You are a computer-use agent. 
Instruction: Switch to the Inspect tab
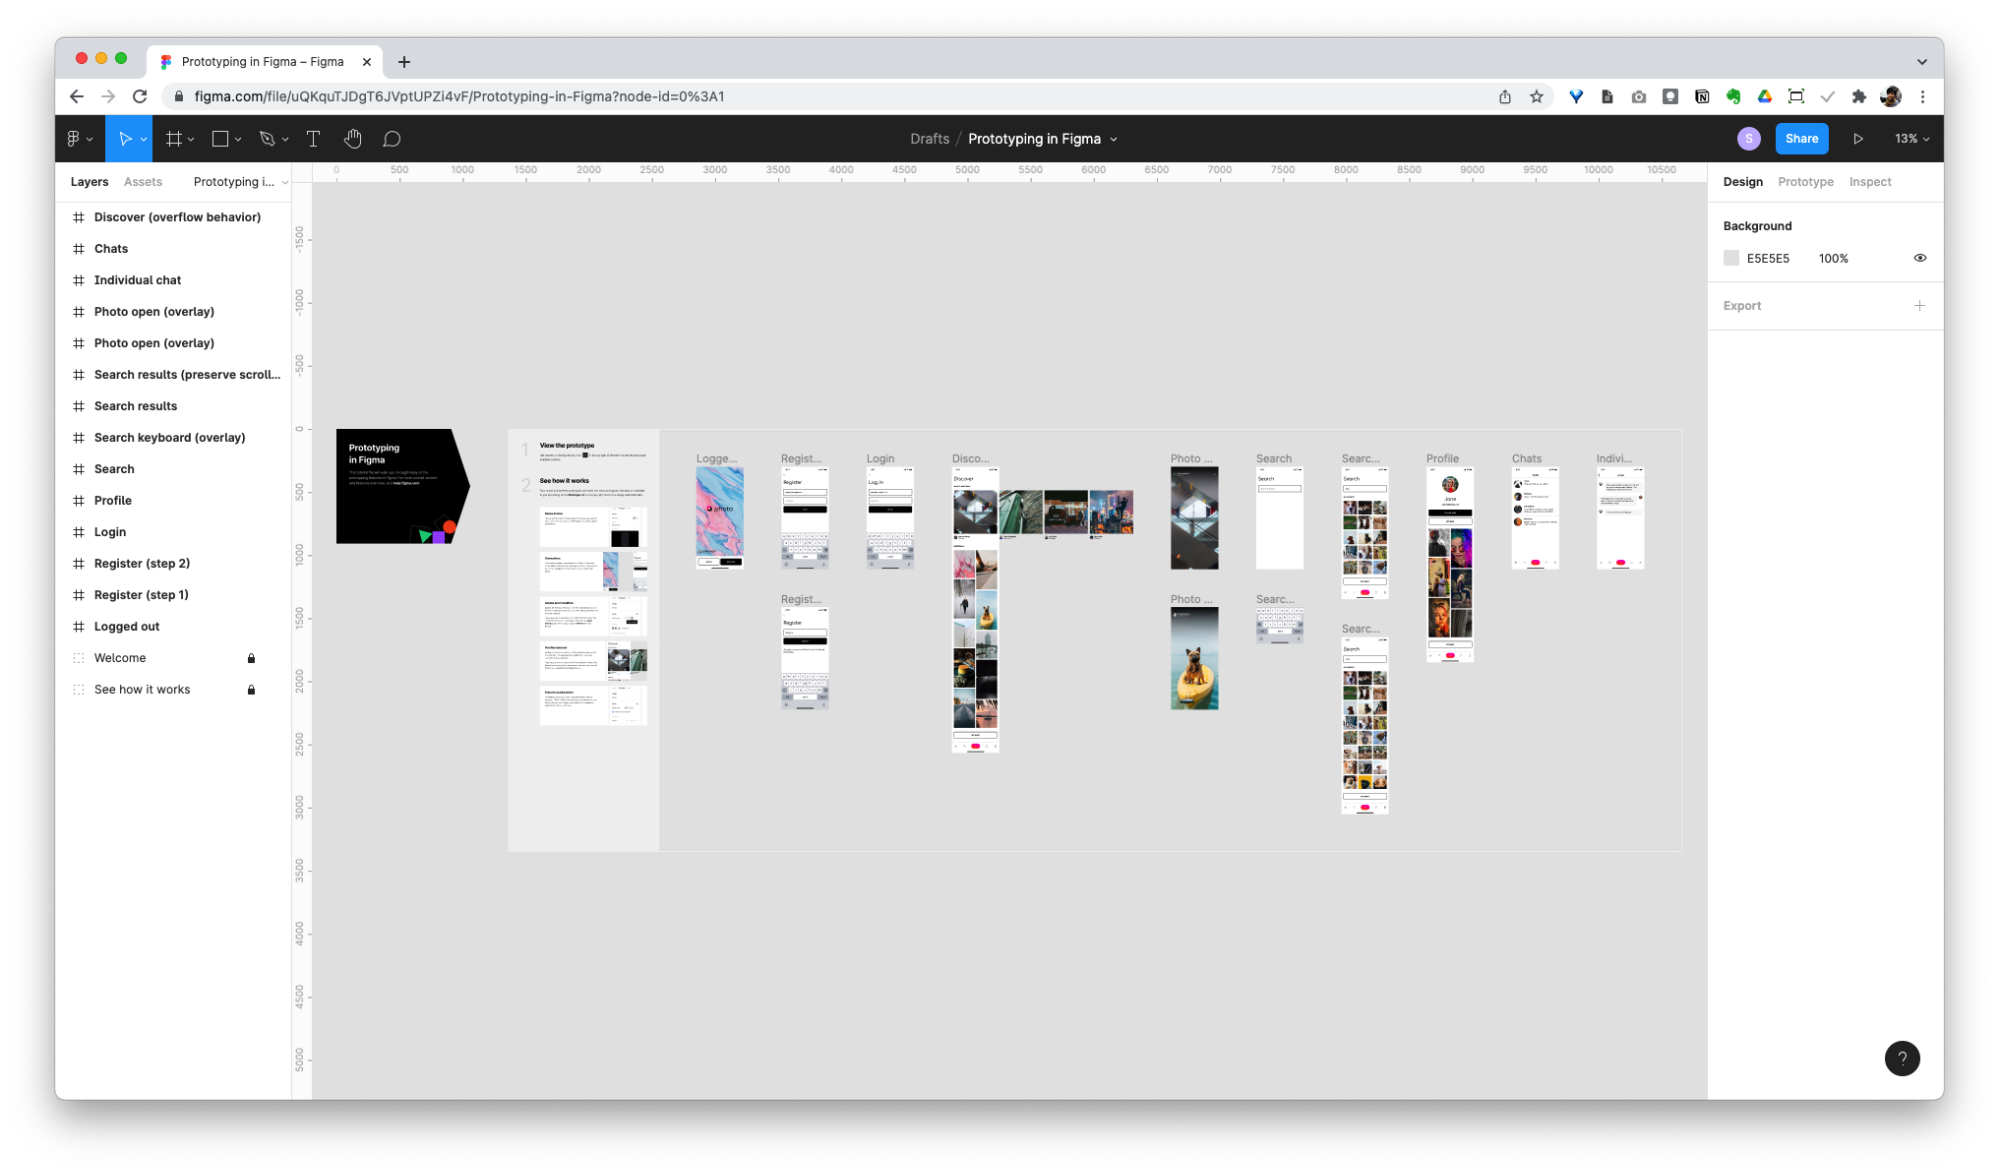click(1869, 182)
